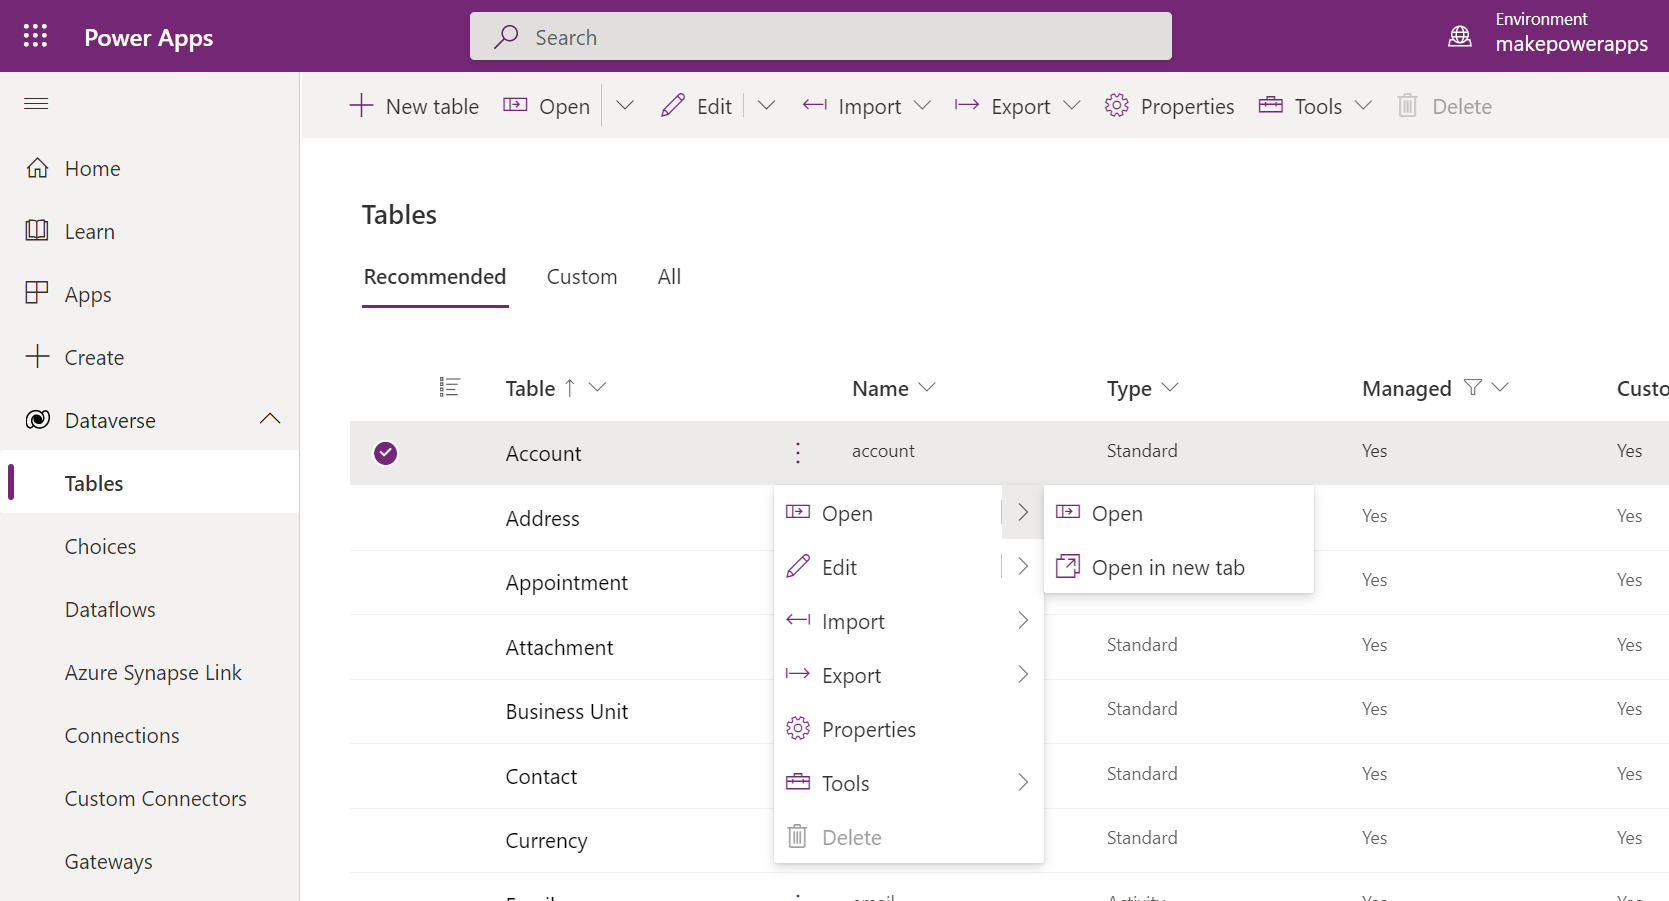Select Open in new tab submenu item

(1167, 568)
